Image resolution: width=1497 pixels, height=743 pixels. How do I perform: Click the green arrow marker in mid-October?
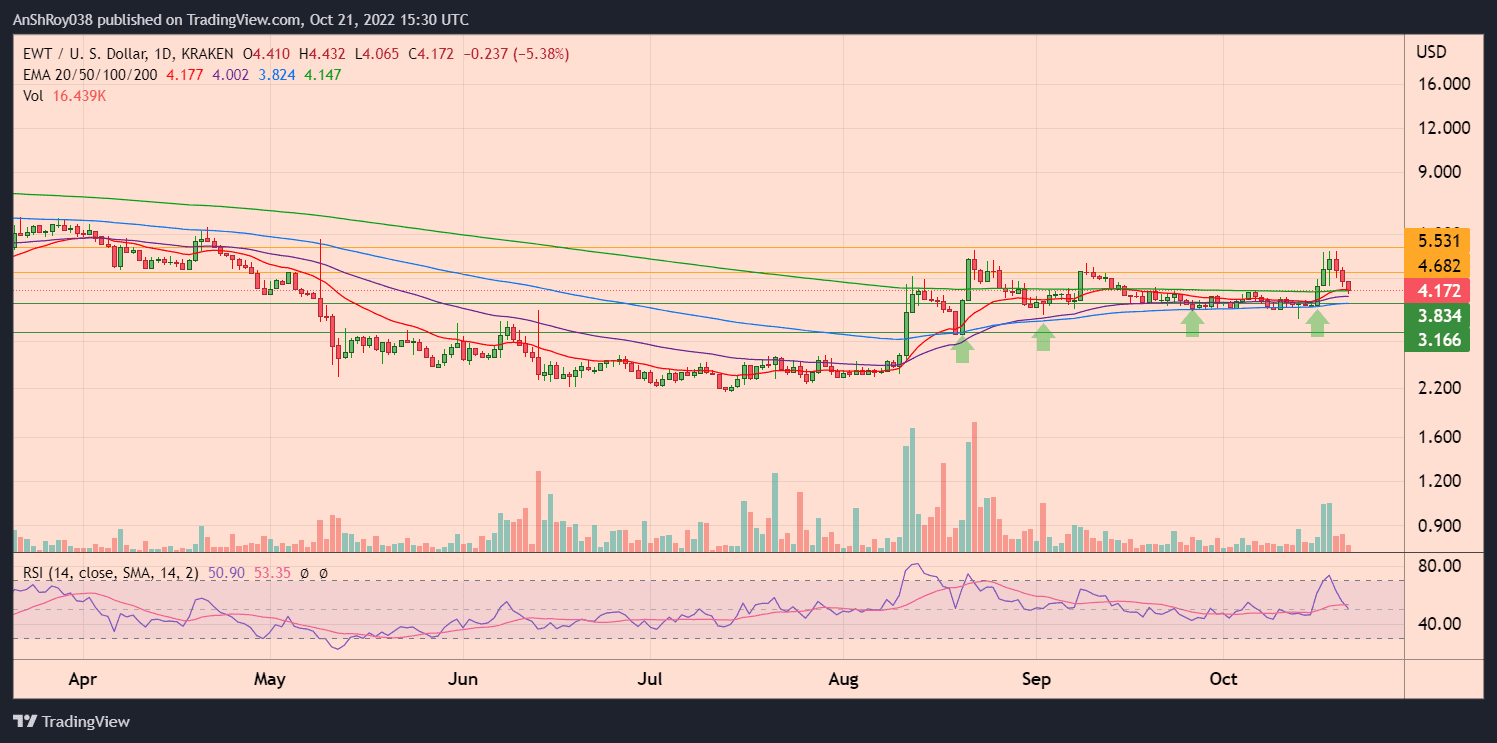pyautogui.click(x=1317, y=322)
